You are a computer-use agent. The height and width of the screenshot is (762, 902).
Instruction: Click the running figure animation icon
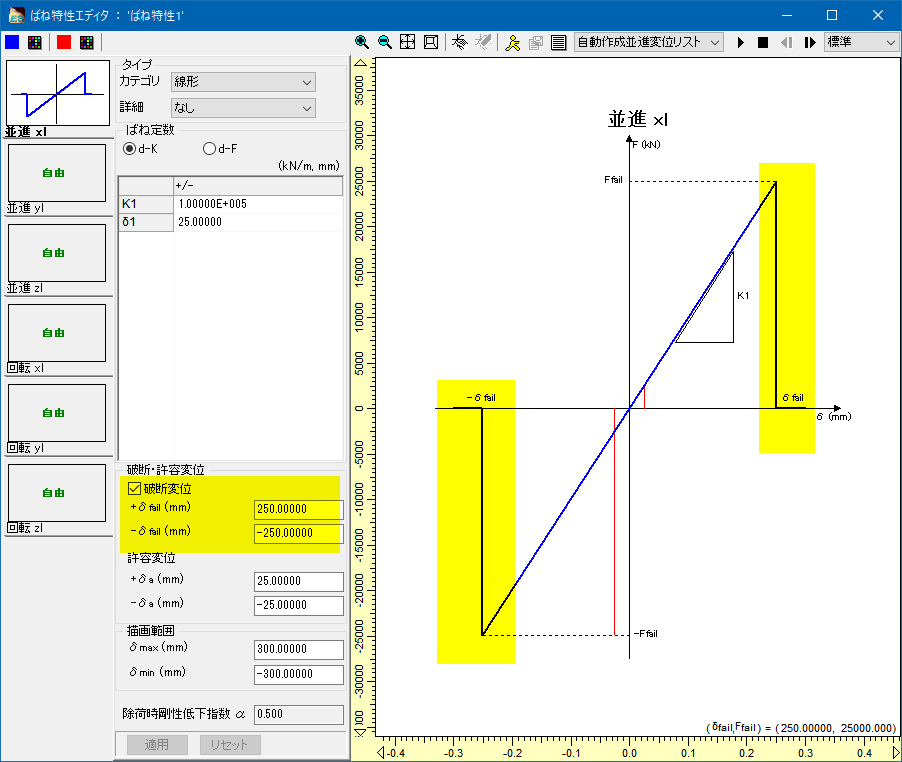pos(513,42)
